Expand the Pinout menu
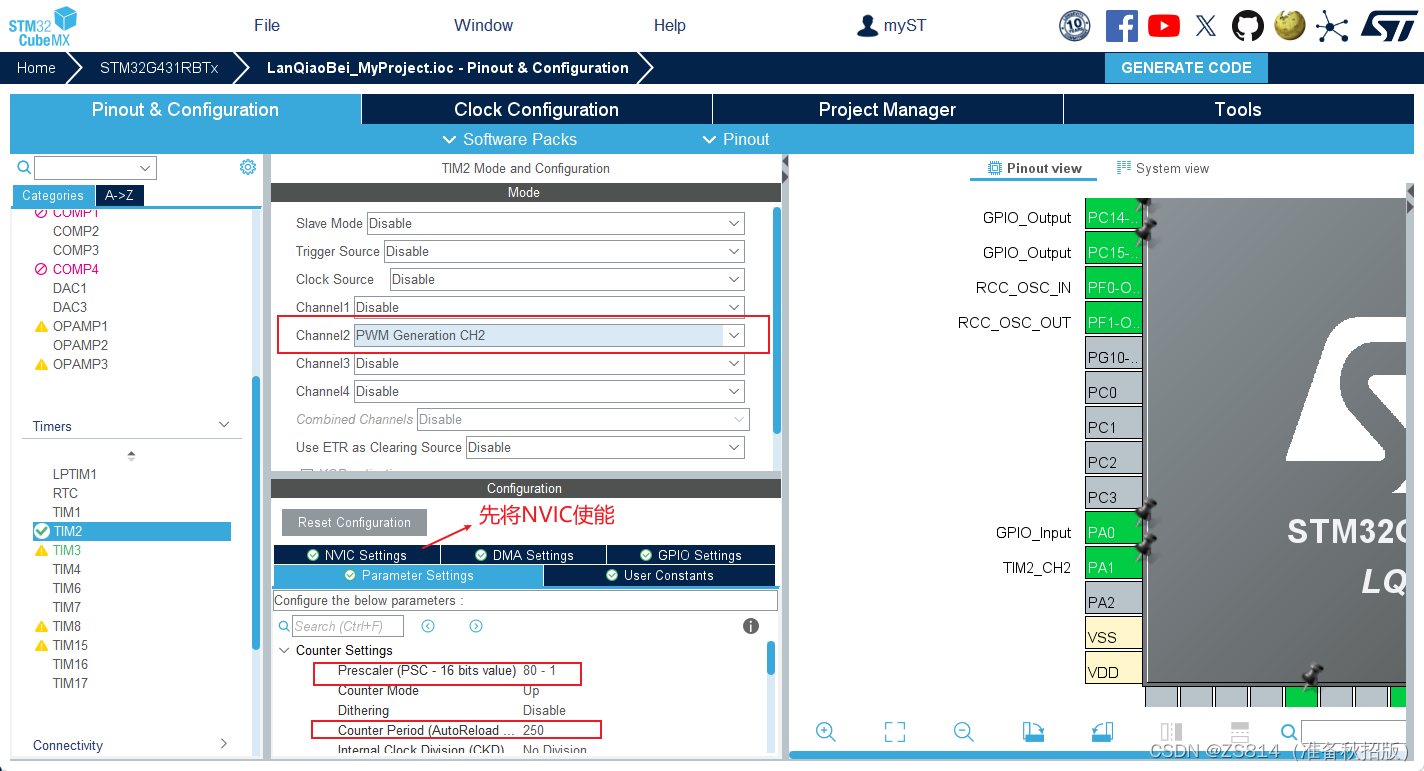 736,139
